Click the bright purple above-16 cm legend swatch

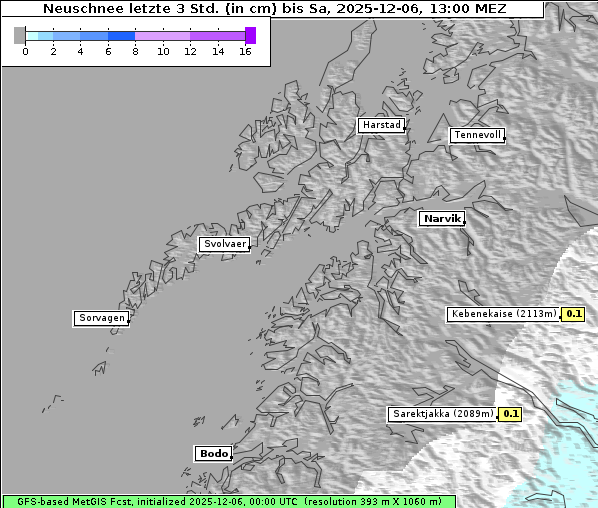coord(251,35)
